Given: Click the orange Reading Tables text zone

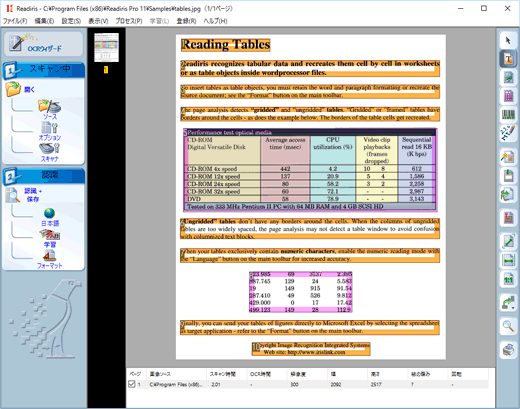Looking at the screenshot, I should [226, 45].
